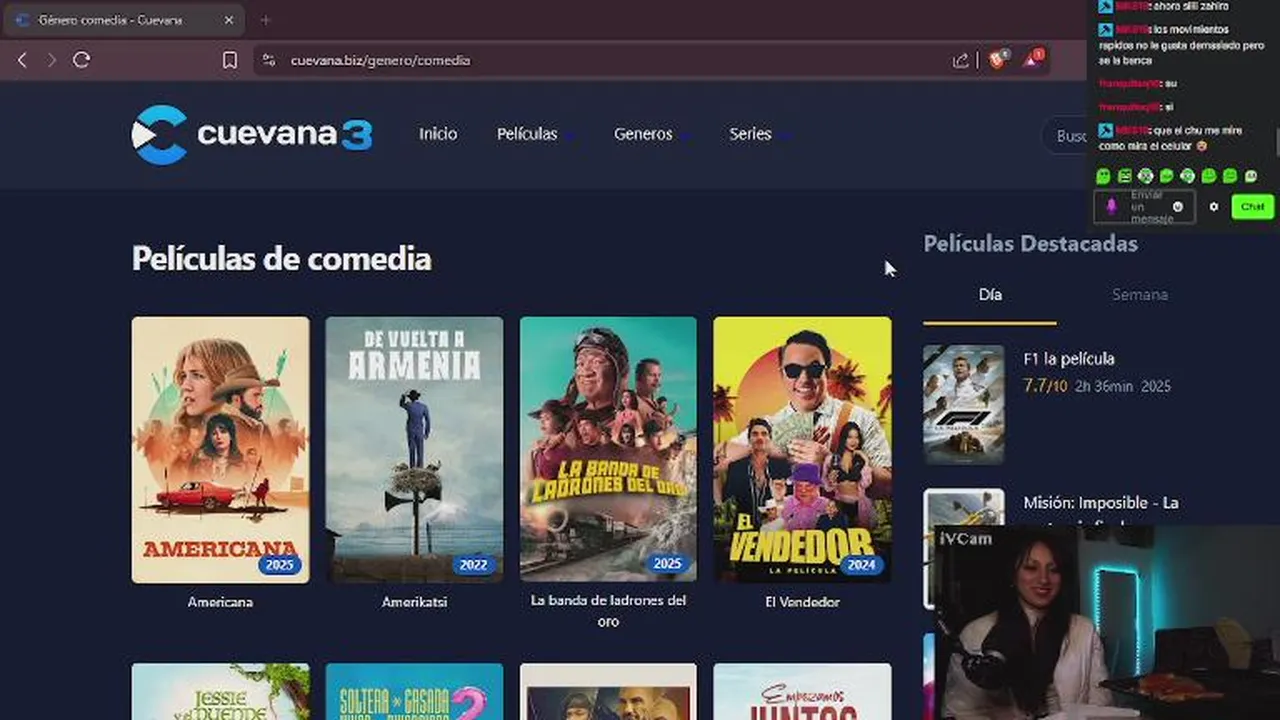Click the Misión: Imposible title link
Image resolution: width=1280 pixels, height=720 pixels.
(1101, 503)
